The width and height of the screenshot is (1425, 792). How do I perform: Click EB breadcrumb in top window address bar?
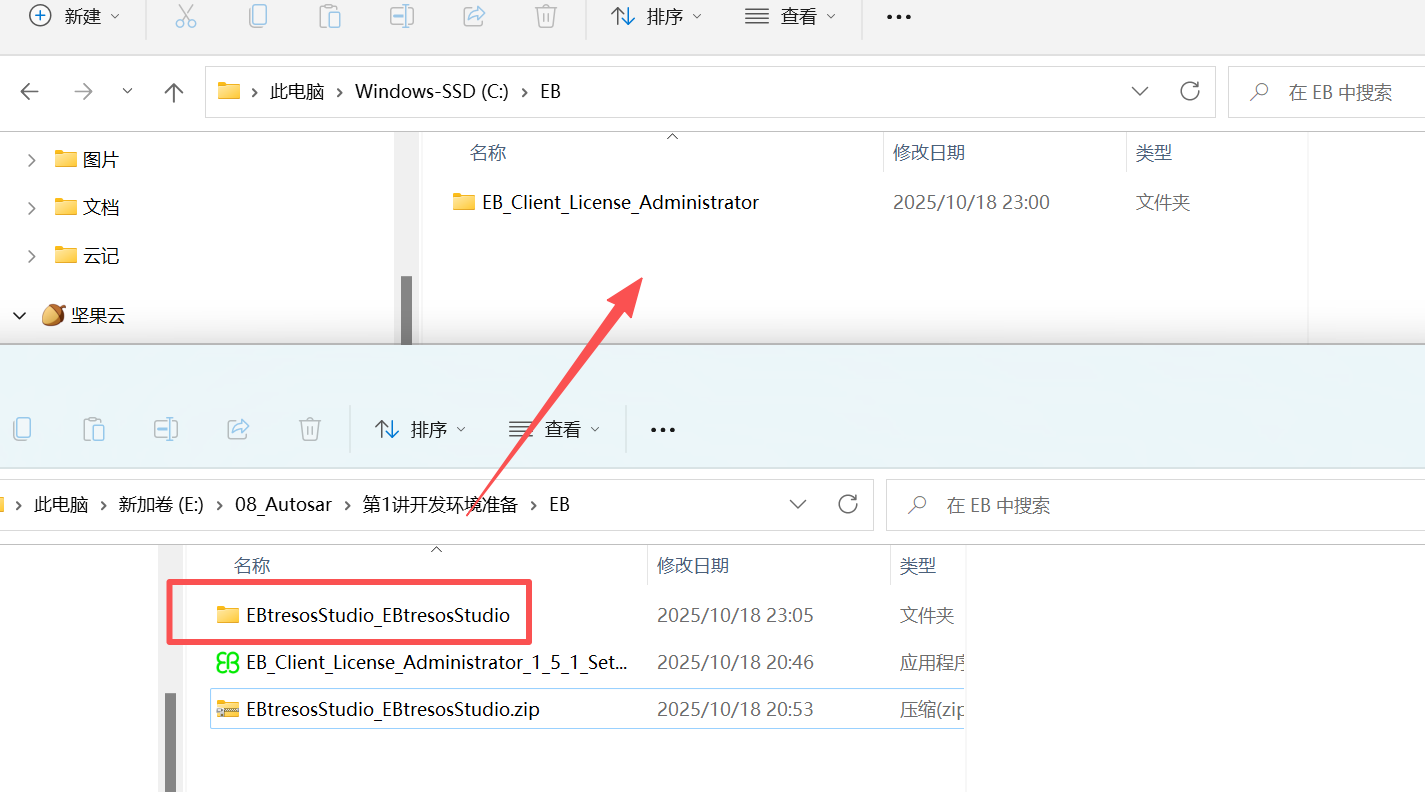551,92
